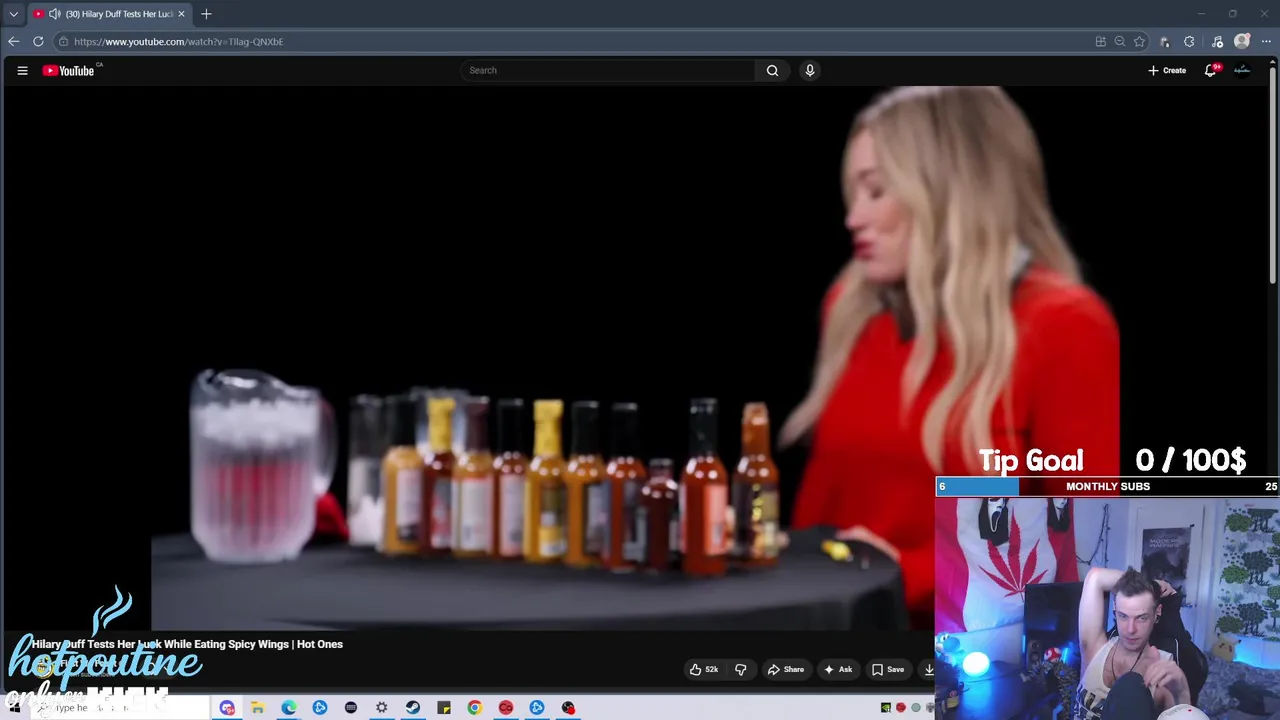Screen dimensions: 1280x720
Task: Open Steam from the taskbar
Action: tap(412, 708)
